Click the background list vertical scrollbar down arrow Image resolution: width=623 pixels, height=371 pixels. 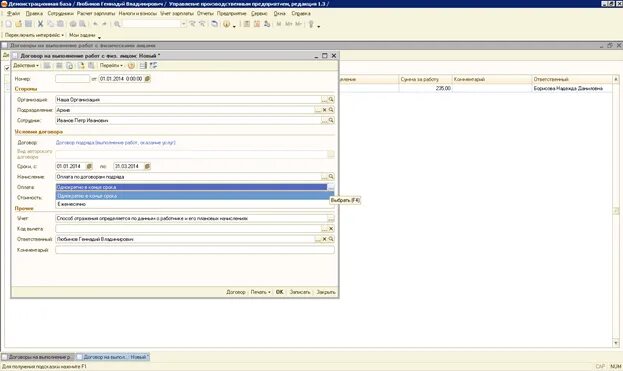pyautogui.click(x=616, y=343)
